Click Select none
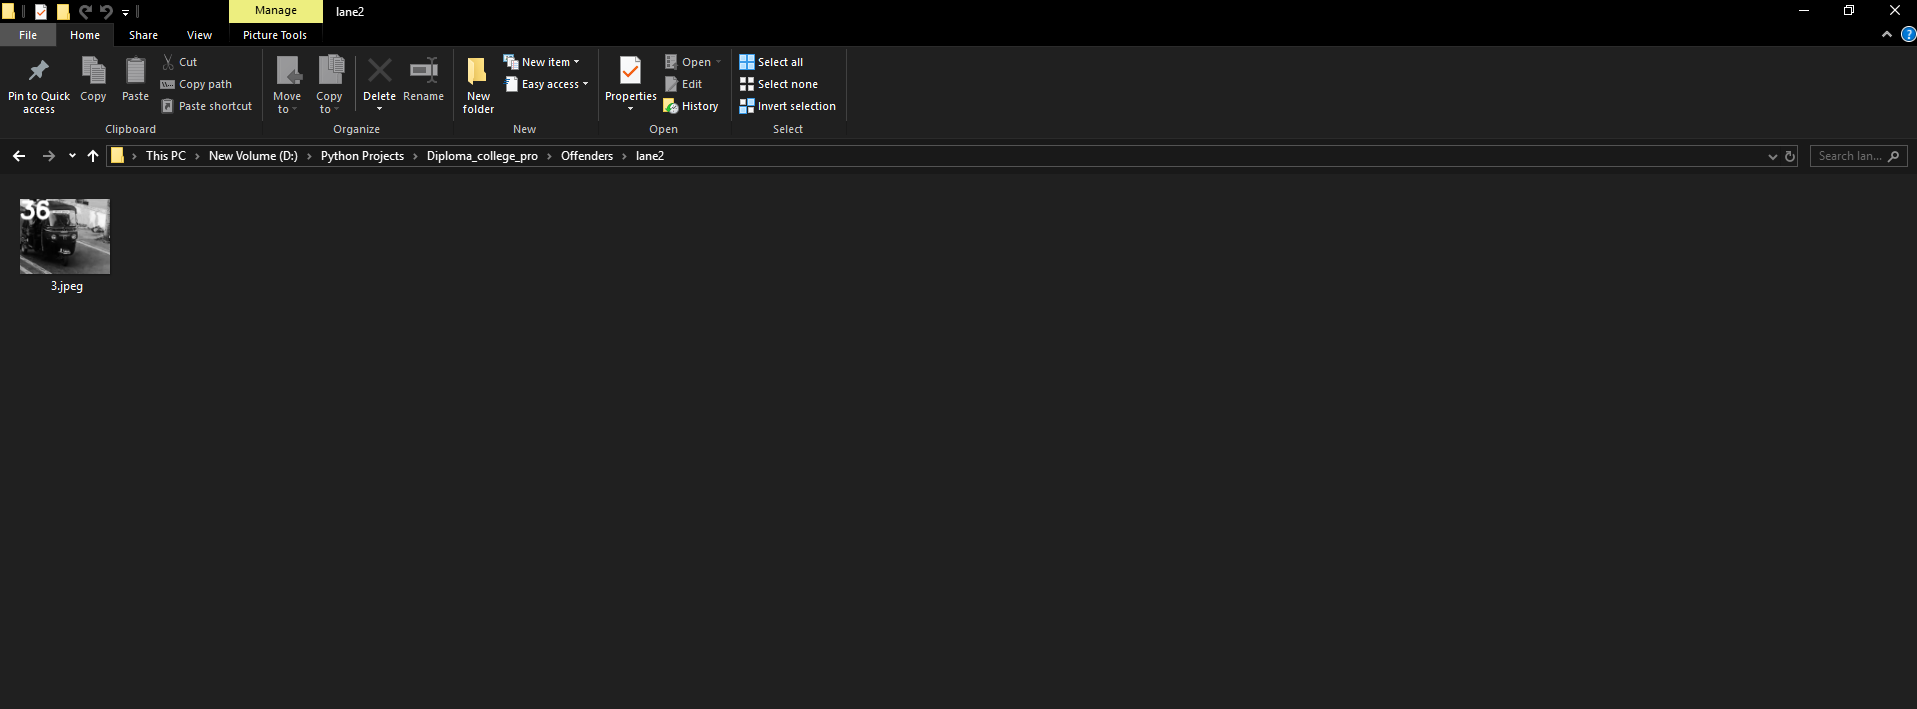This screenshot has height=709, width=1917. pos(778,84)
